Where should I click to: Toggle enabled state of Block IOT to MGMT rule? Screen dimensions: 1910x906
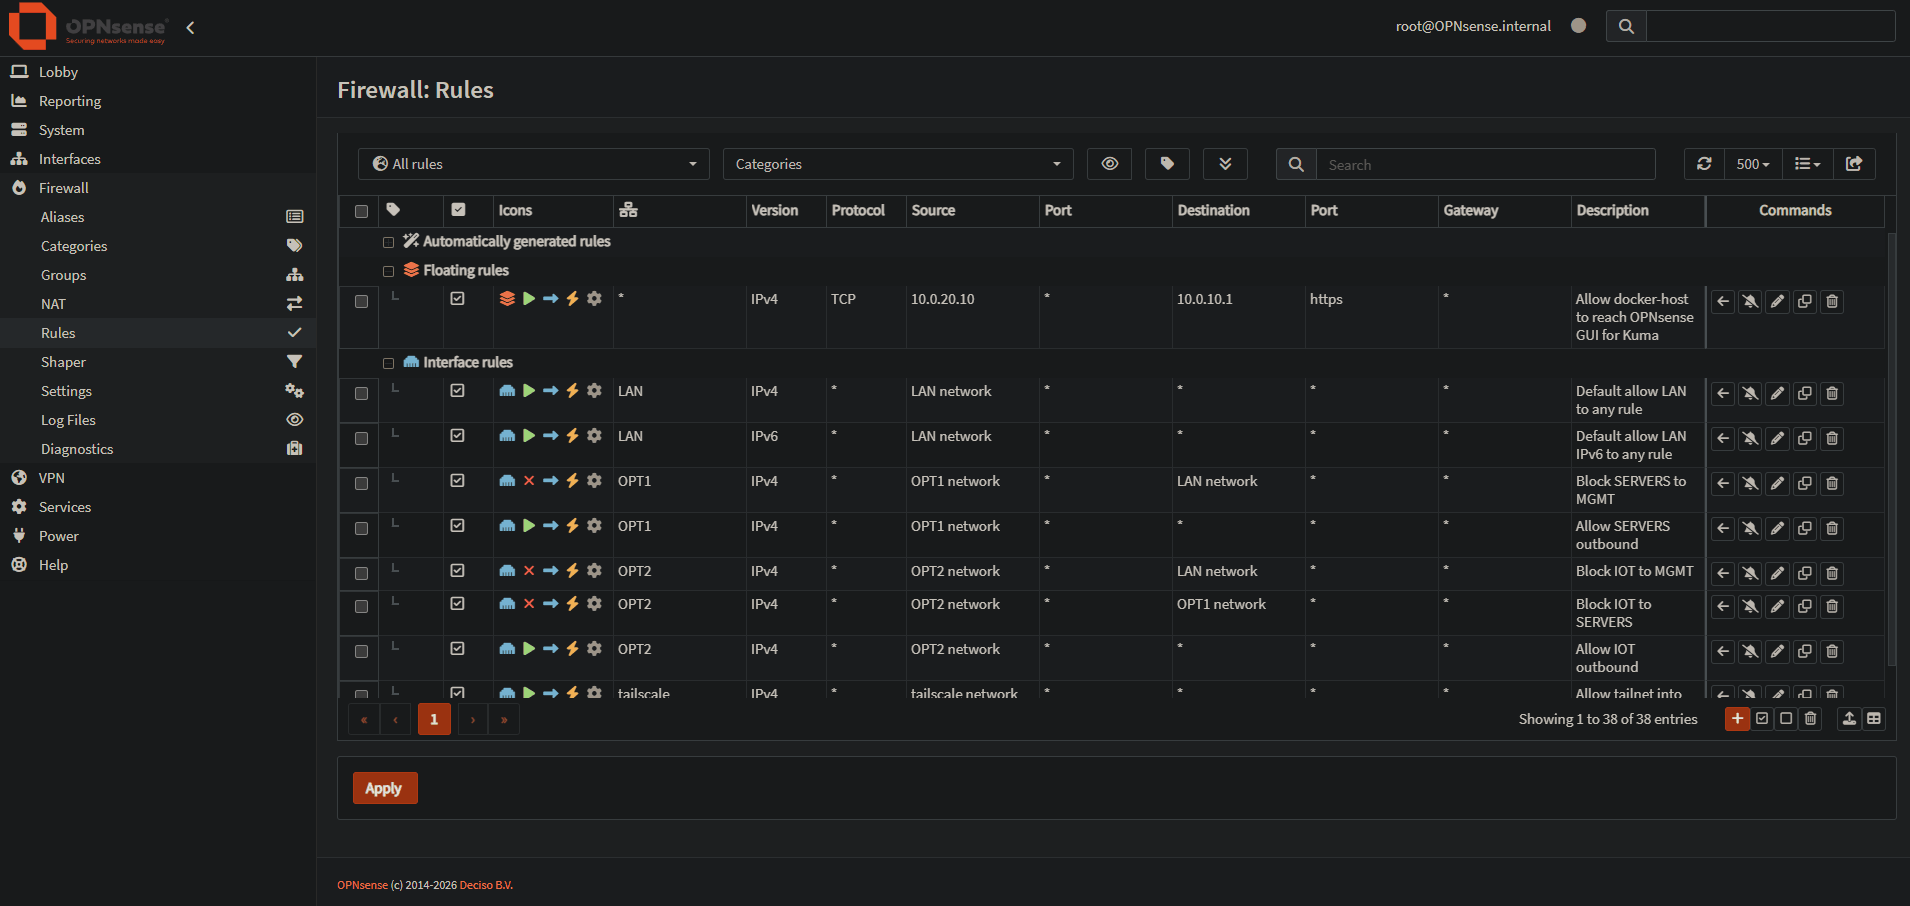[x=457, y=571]
